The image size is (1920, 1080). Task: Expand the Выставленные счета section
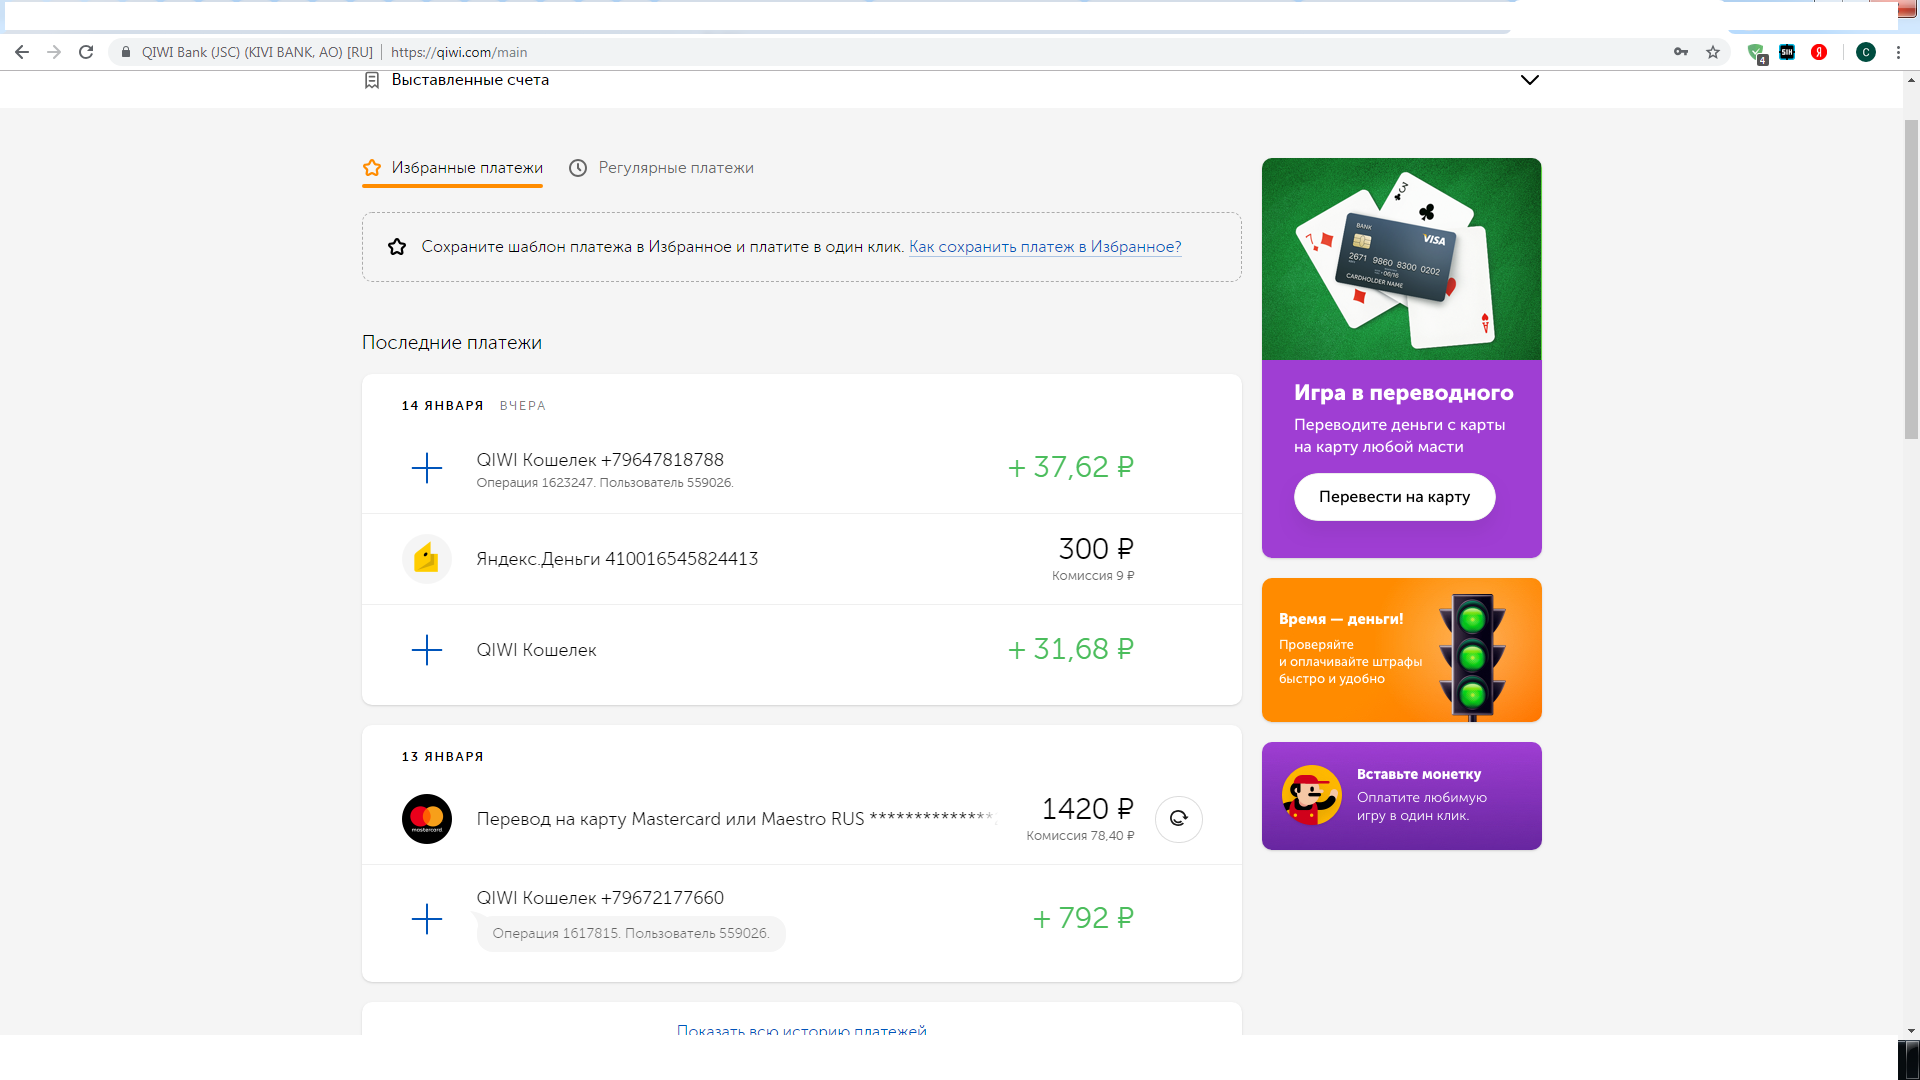pos(1529,80)
